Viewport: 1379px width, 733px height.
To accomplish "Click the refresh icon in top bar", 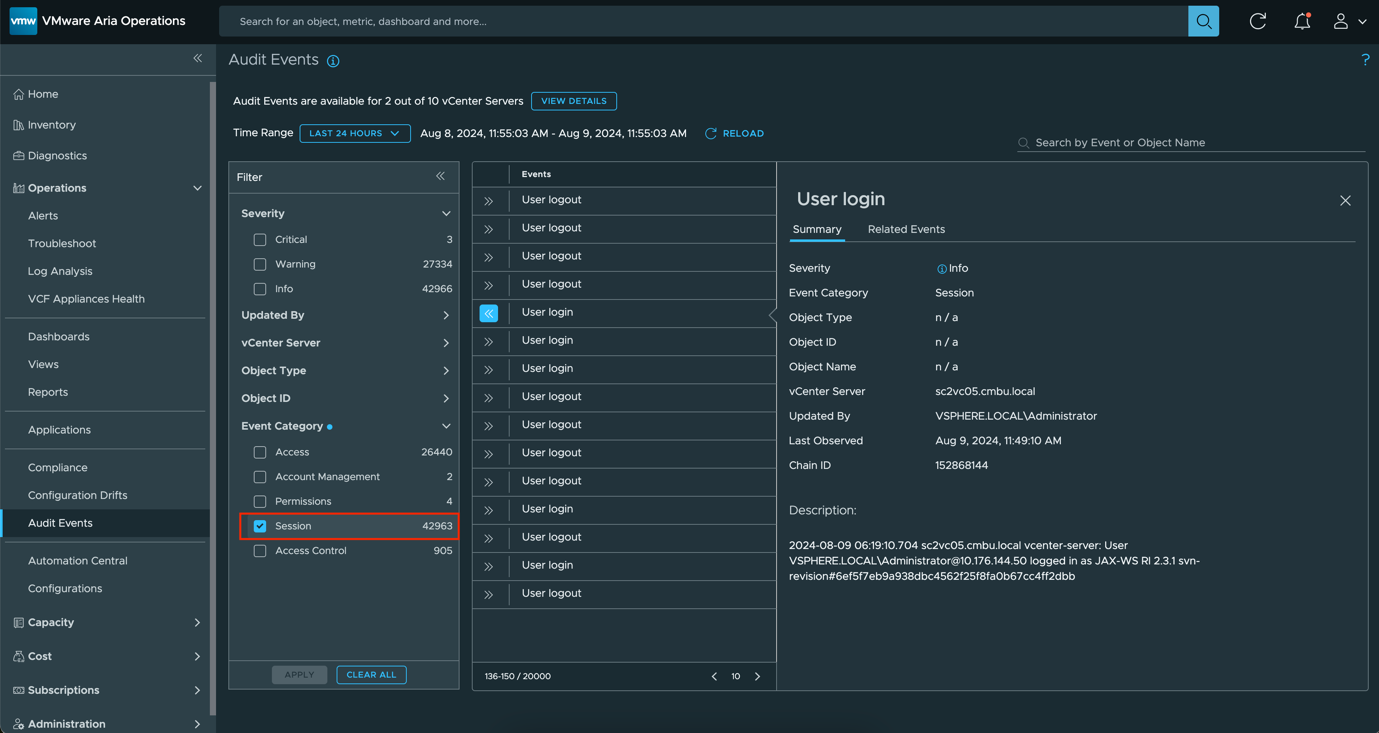I will (1258, 21).
